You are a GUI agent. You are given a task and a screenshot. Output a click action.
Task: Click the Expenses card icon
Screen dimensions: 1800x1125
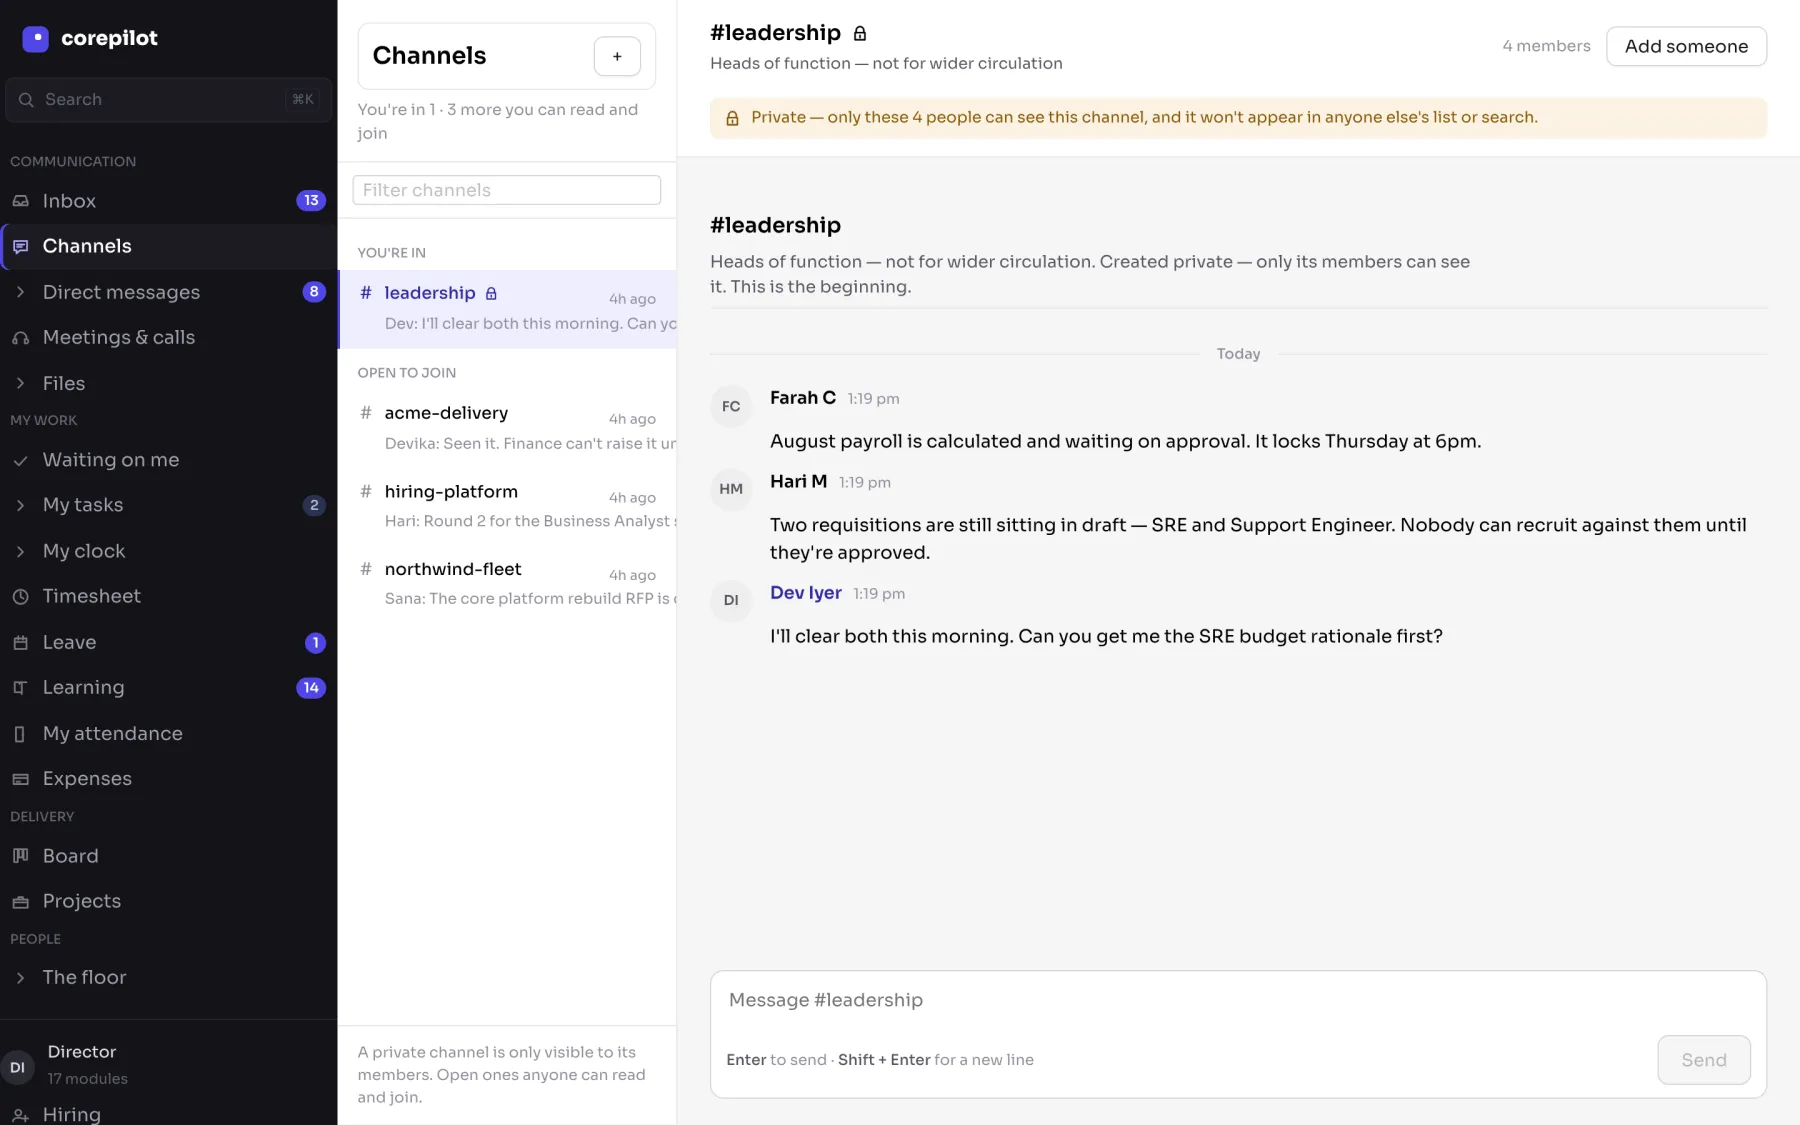(20, 779)
